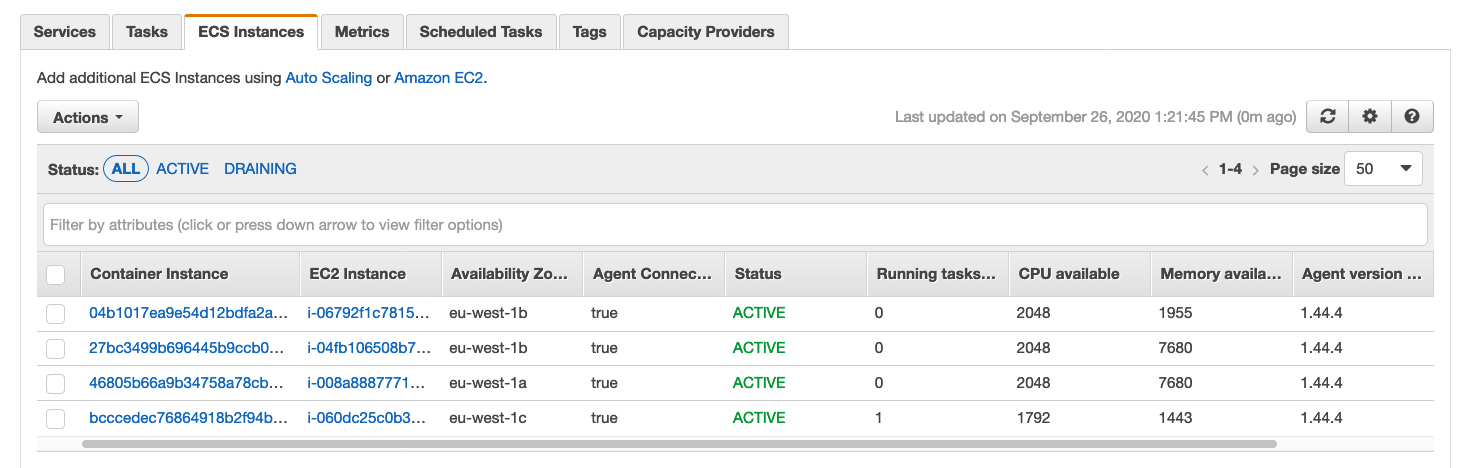Follow the Auto Scaling link
The width and height of the screenshot is (1465, 468).
(x=329, y=77)
